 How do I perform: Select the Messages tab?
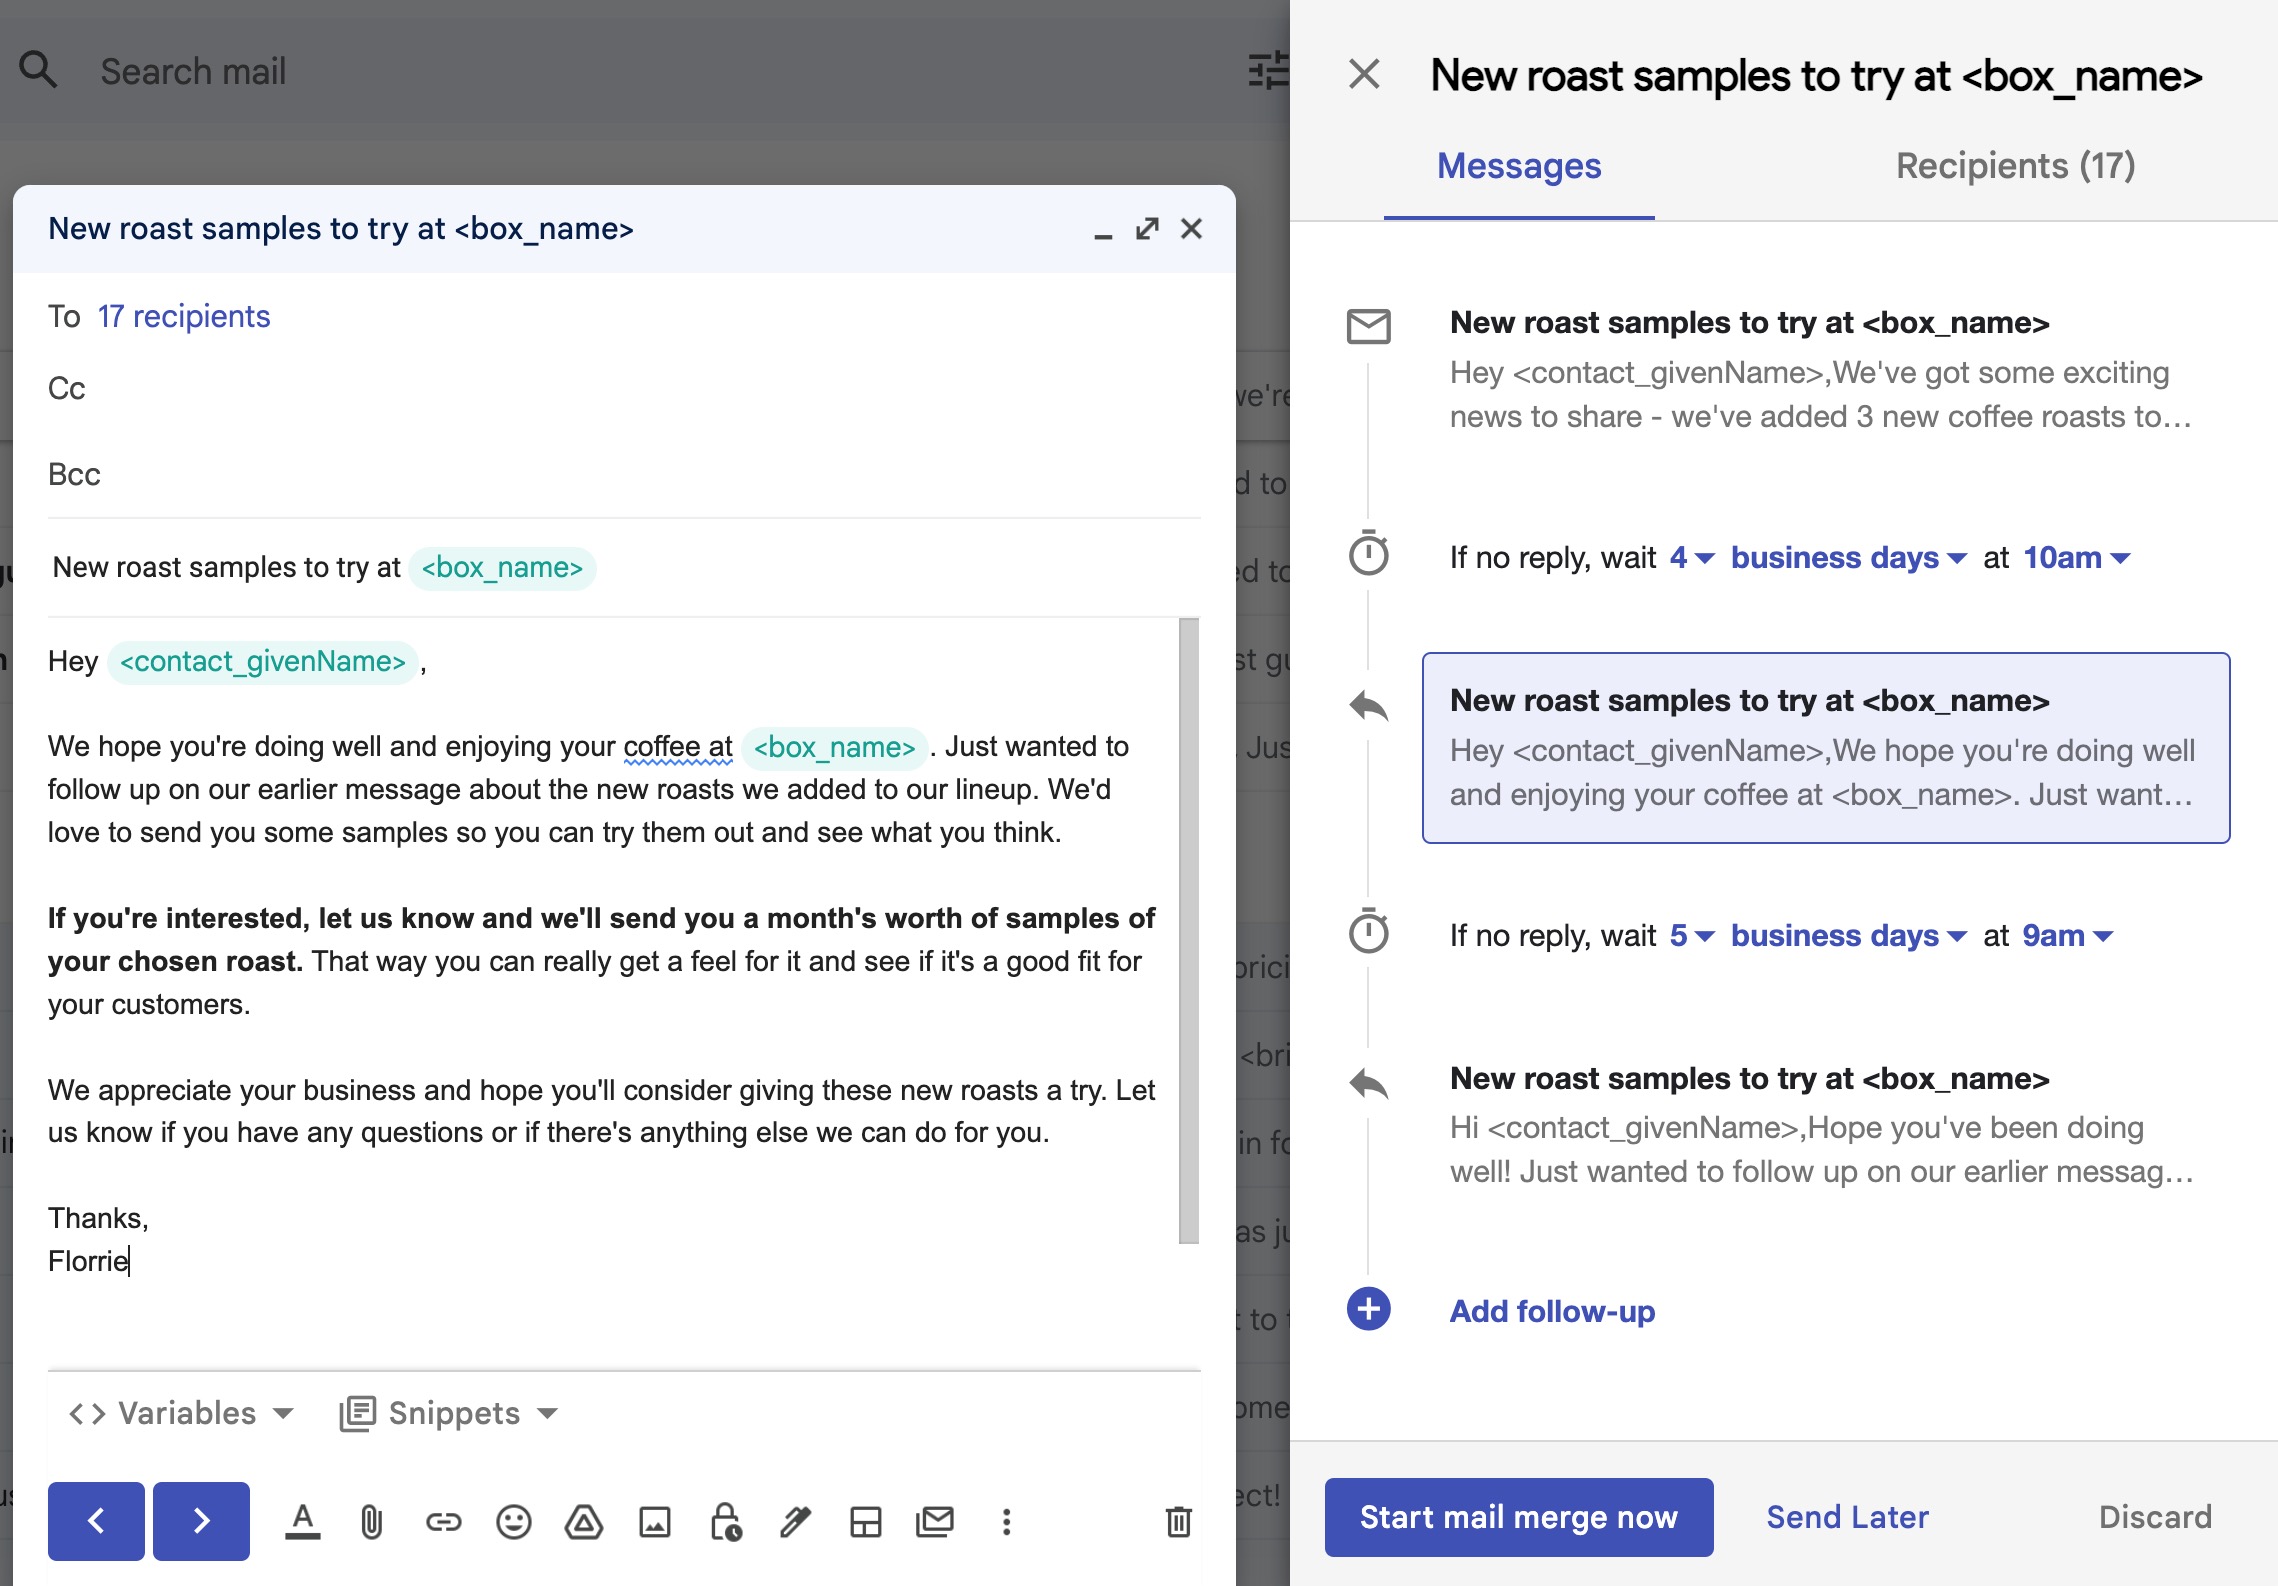point(1518,166)
